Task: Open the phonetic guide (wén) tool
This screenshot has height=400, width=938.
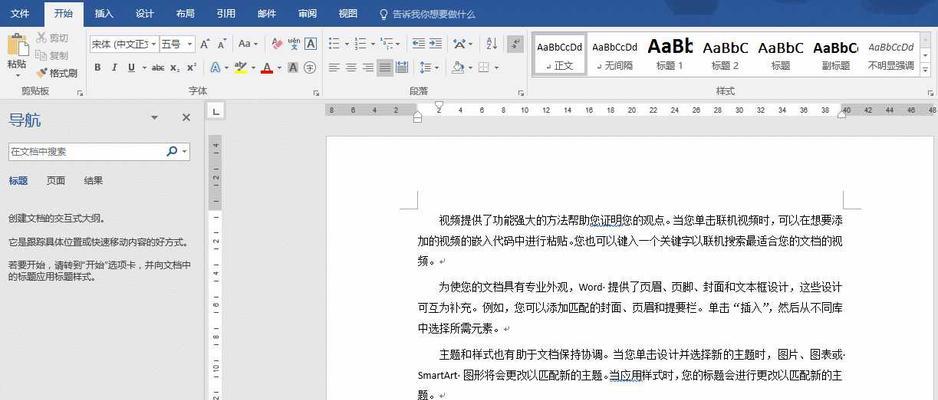Action: 294,44
